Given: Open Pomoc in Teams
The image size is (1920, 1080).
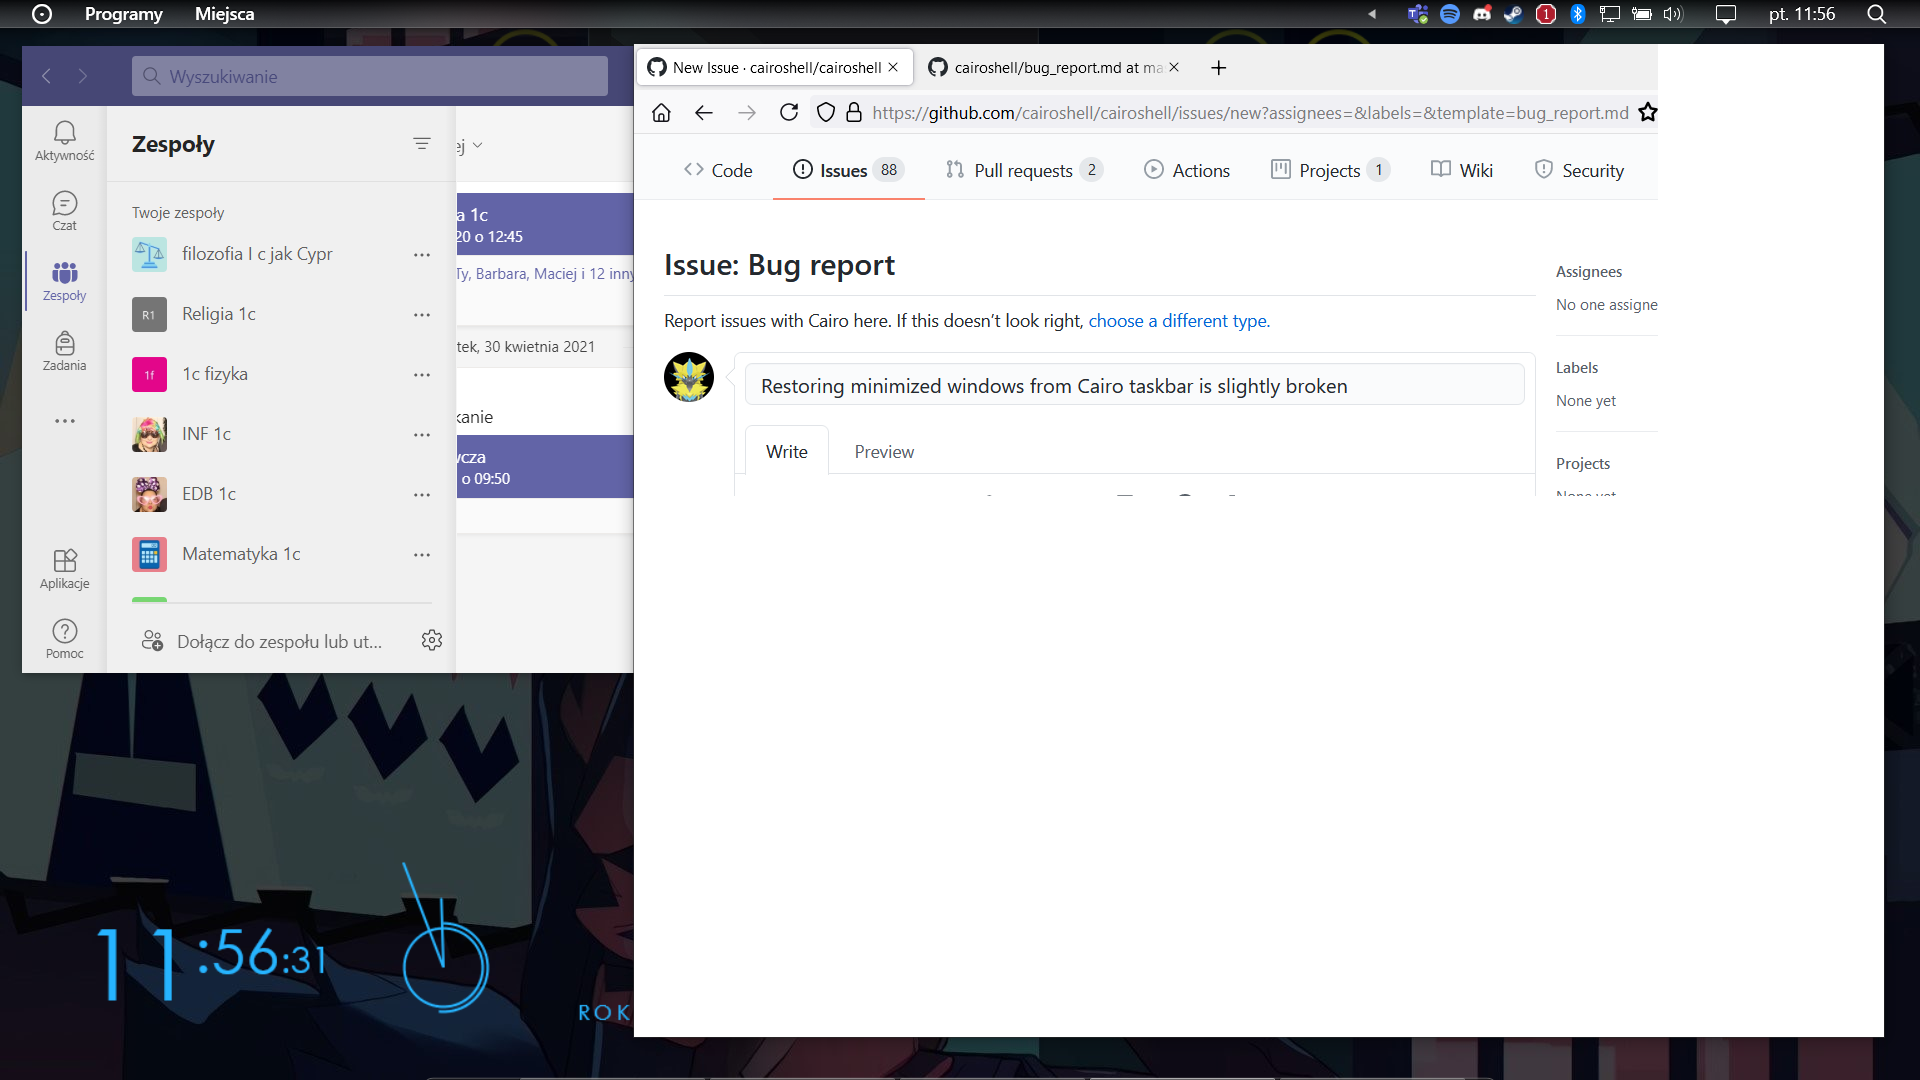Looking at the screenshot, I should pyautogui.click(x=64, y=637).
